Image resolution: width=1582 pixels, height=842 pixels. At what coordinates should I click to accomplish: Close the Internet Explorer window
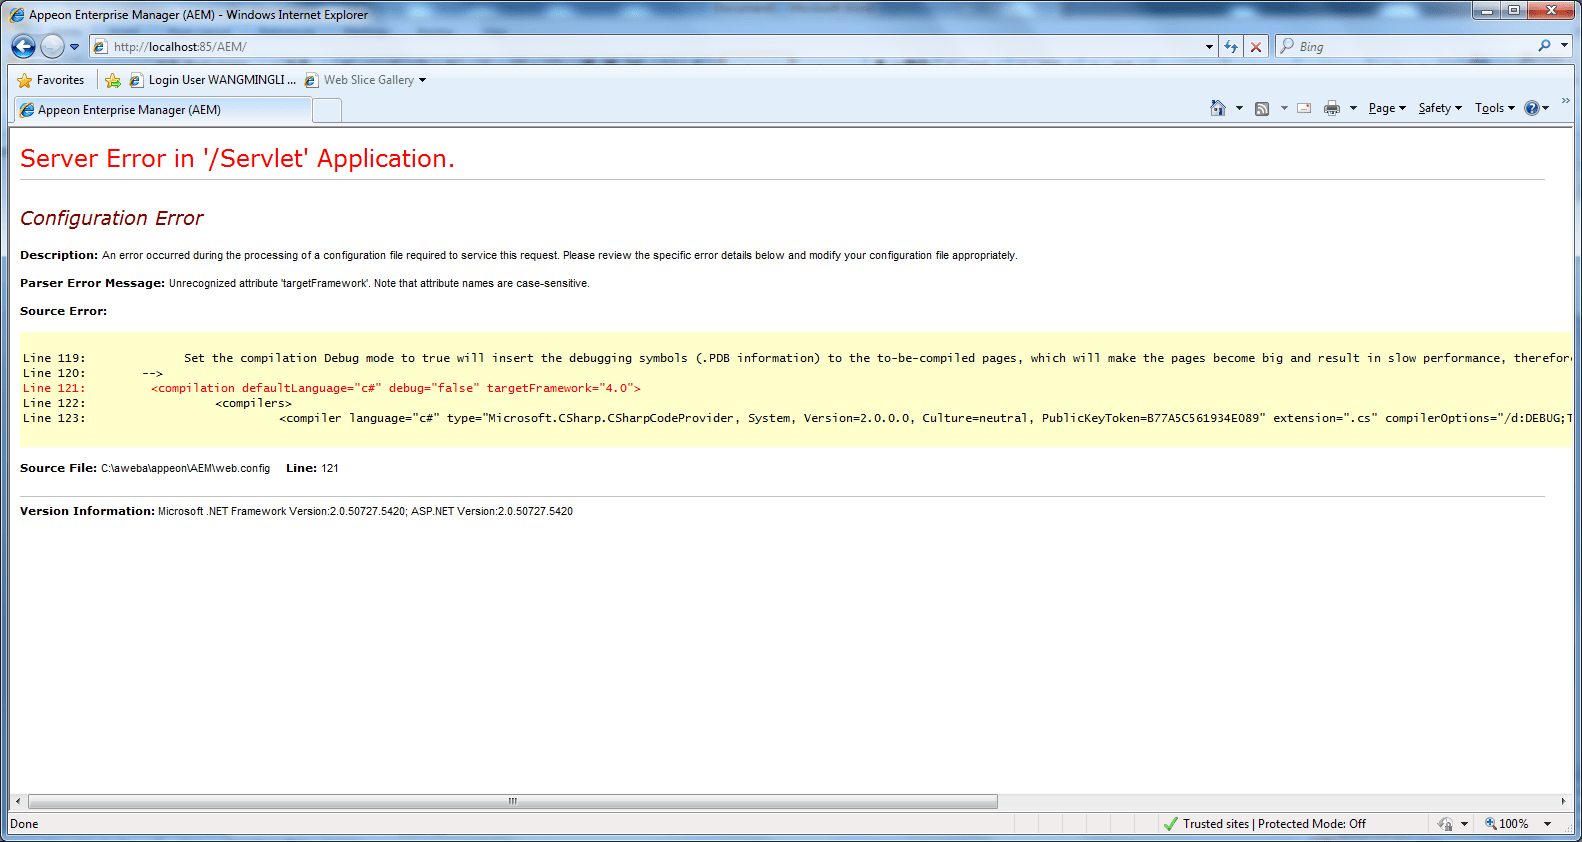pyautogui.click(x=1551, y=11)
